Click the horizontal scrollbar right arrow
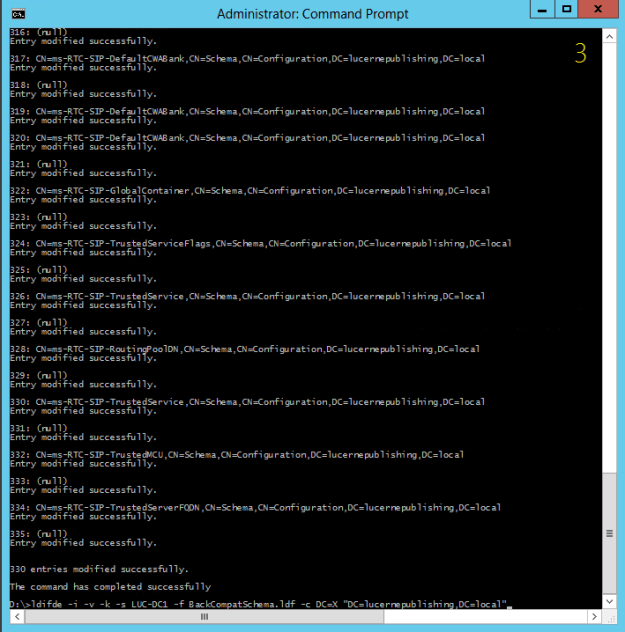625x632 pixels. point(596,617)
